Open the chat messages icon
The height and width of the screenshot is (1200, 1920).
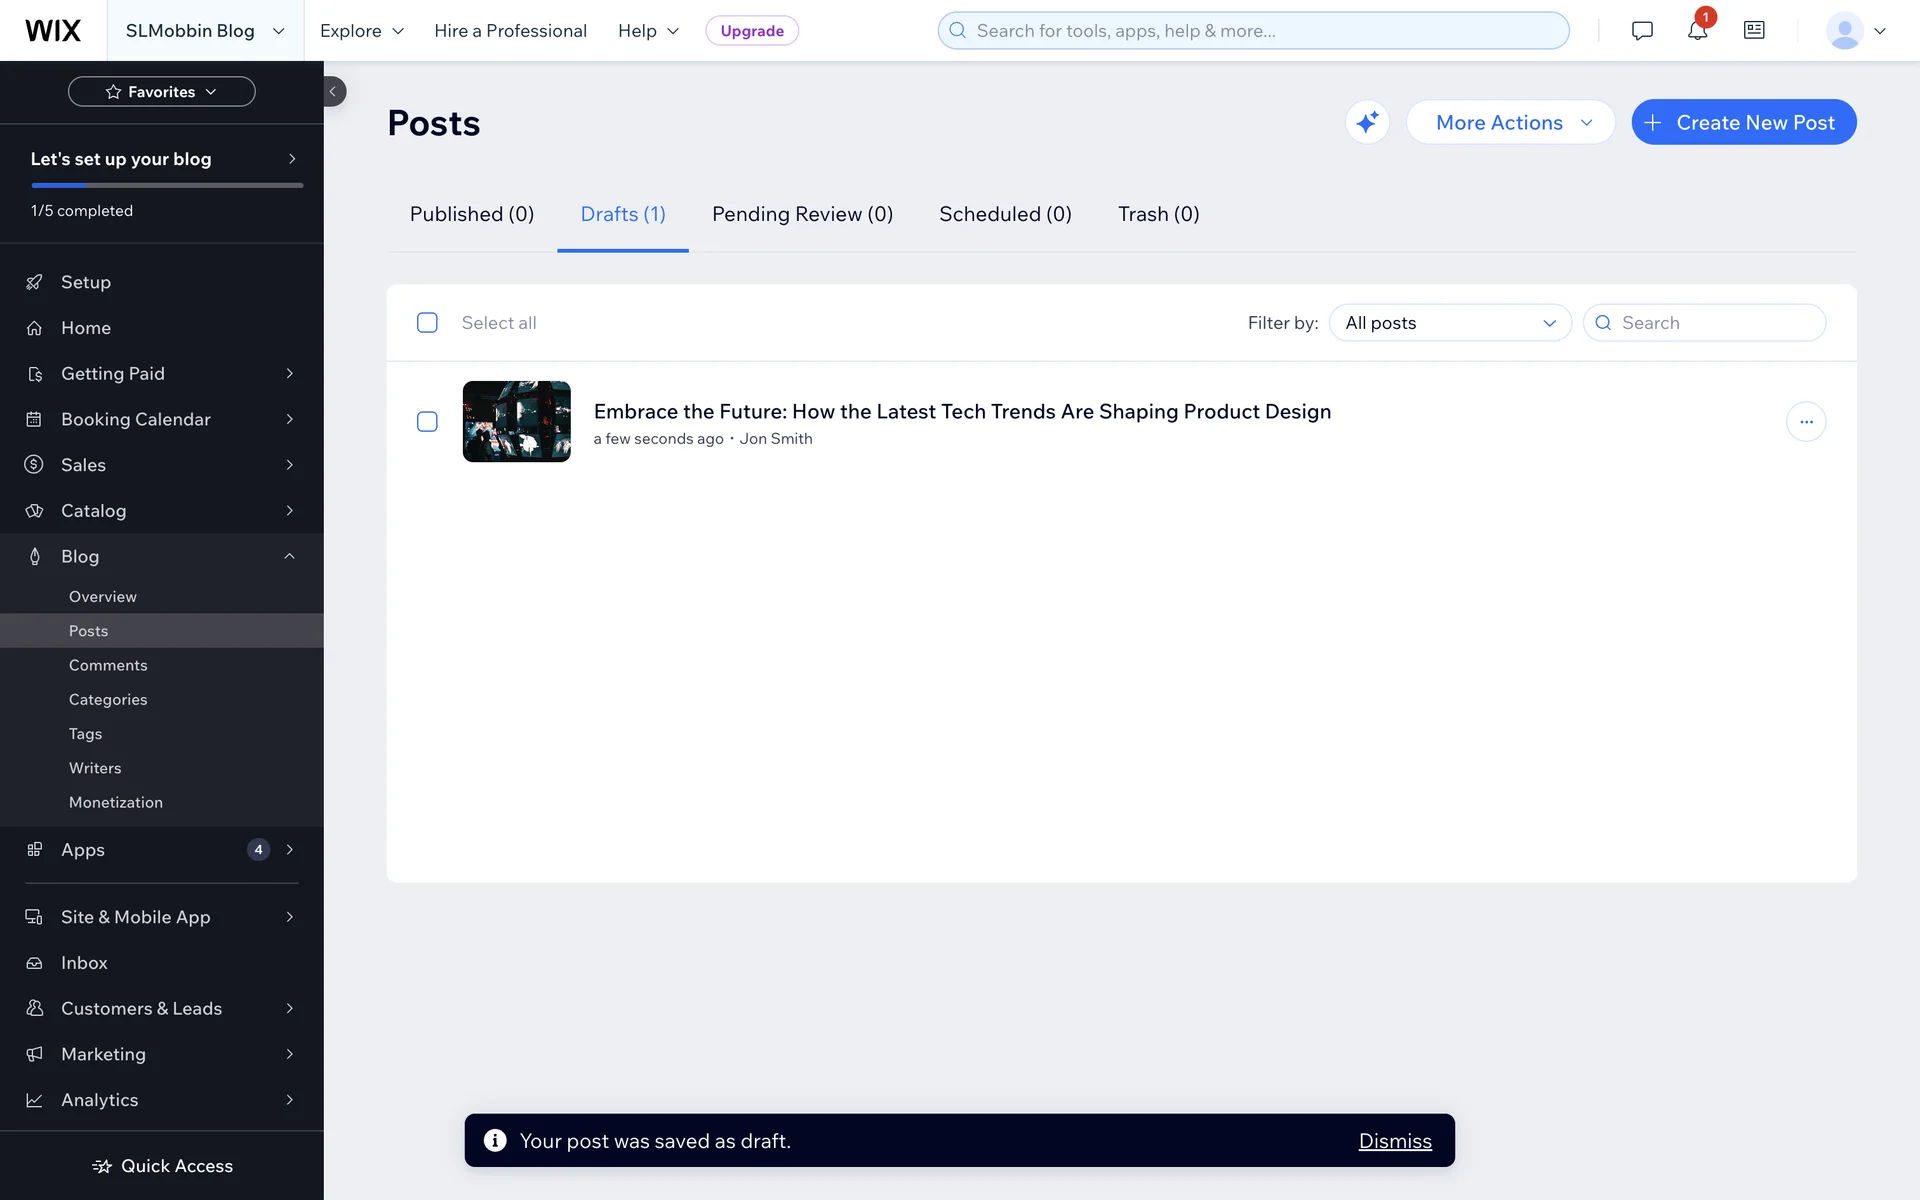coord(1642,30)
